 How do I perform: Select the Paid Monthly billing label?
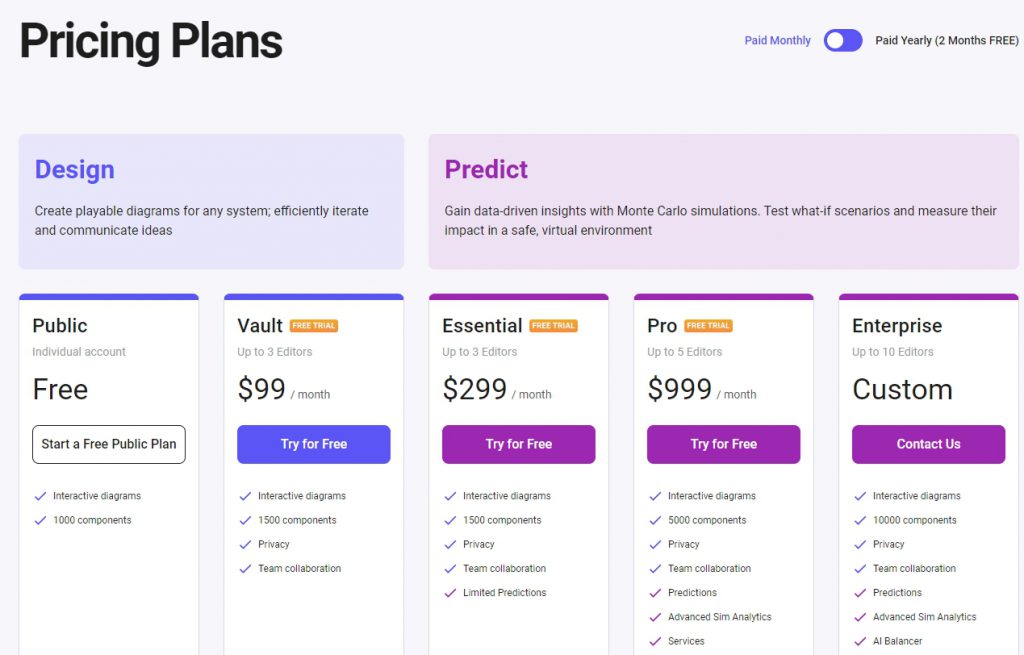(x=777, y=40)
